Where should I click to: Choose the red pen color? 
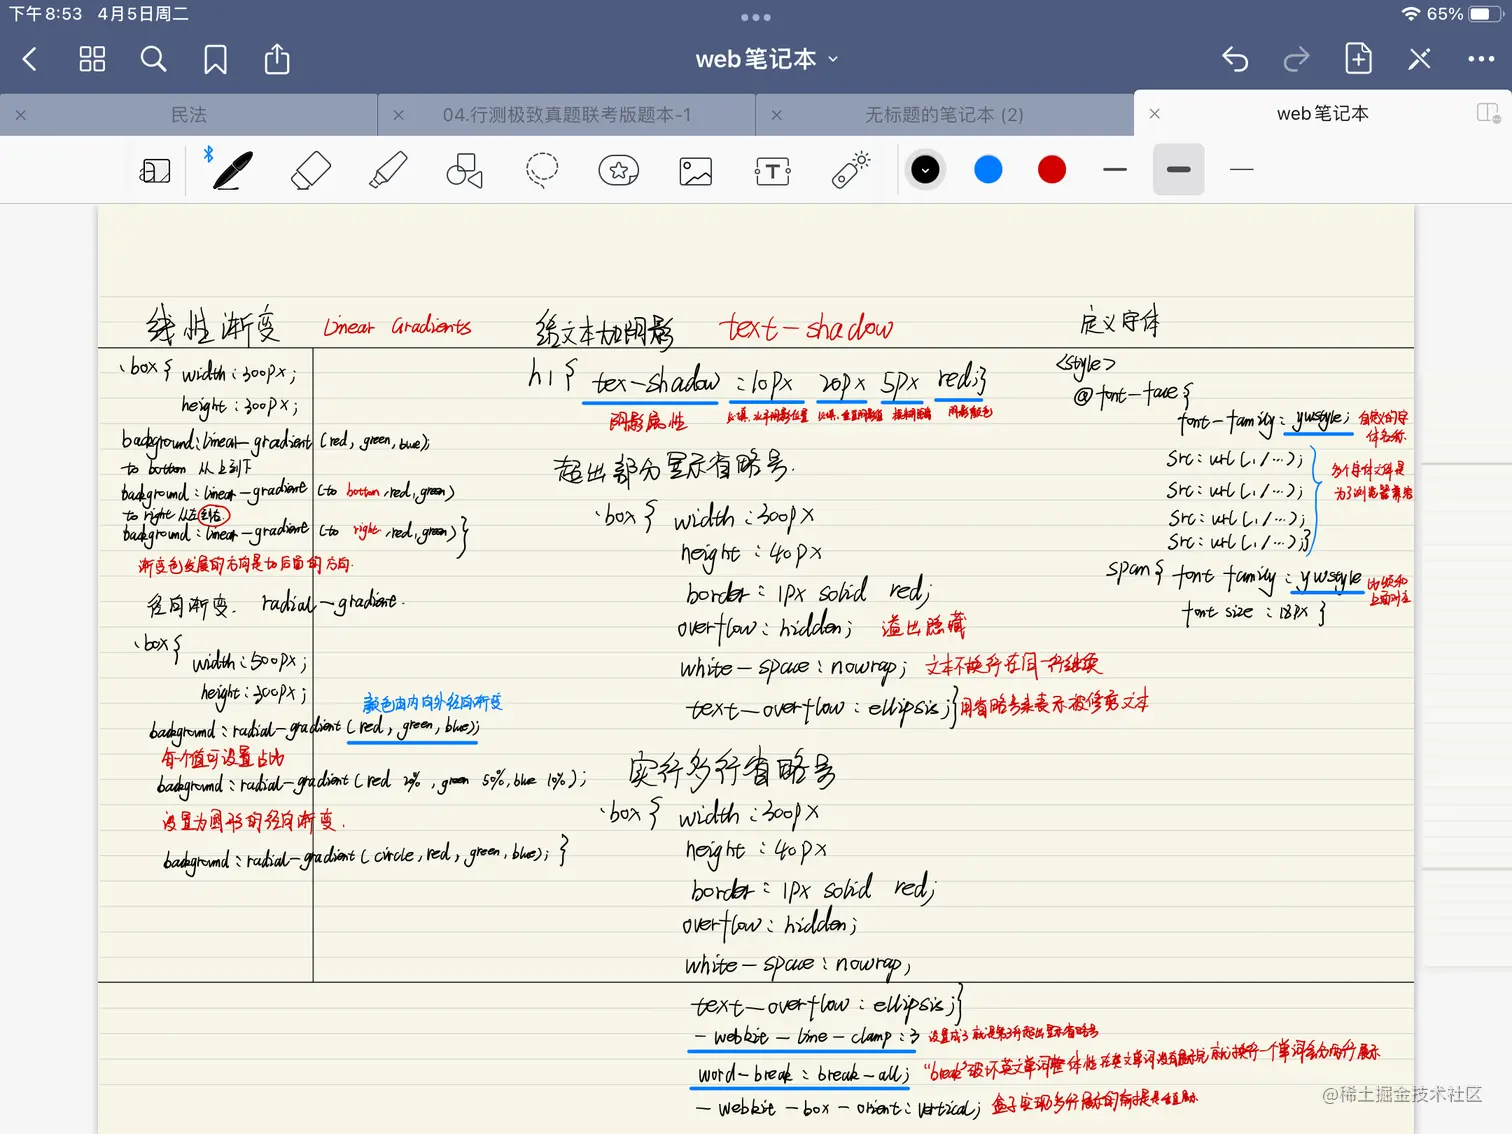1052,170
